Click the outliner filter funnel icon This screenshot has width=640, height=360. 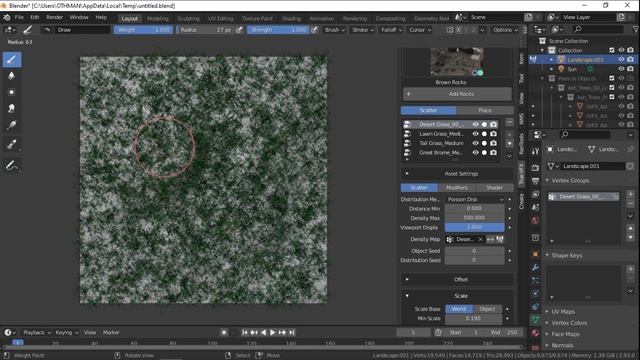(636, 29)
